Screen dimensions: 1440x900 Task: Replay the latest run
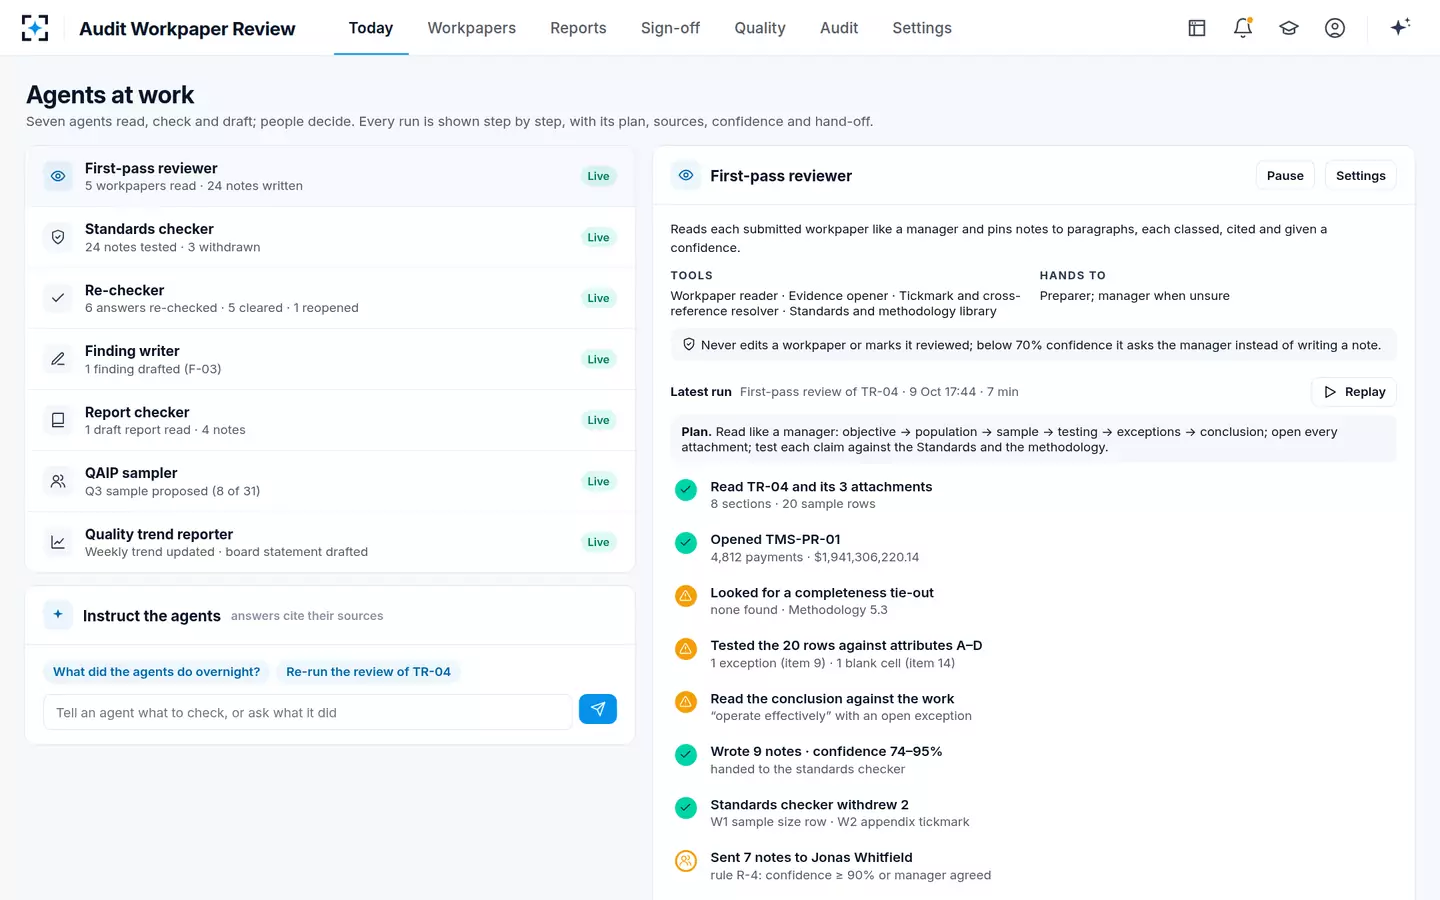pyautogui.click(x=1354, y=392)
